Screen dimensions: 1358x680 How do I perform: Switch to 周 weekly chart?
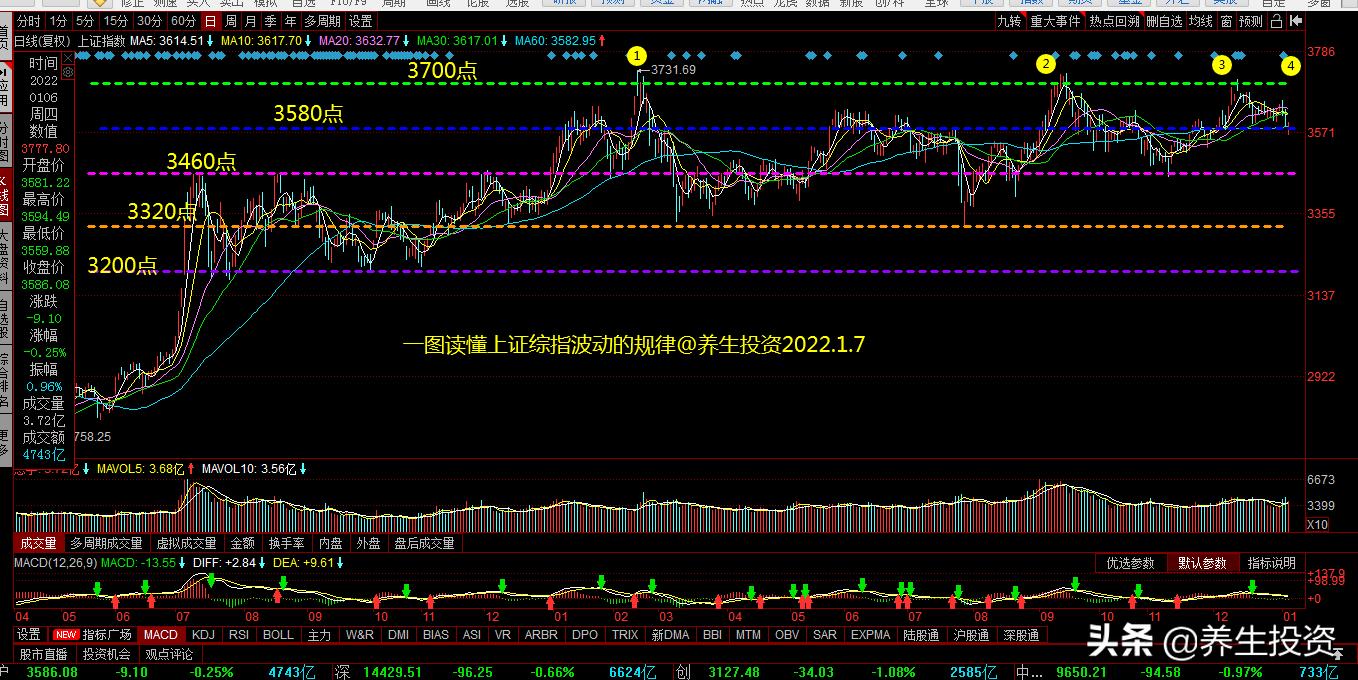pyautogui.click(x=231, y=21)
